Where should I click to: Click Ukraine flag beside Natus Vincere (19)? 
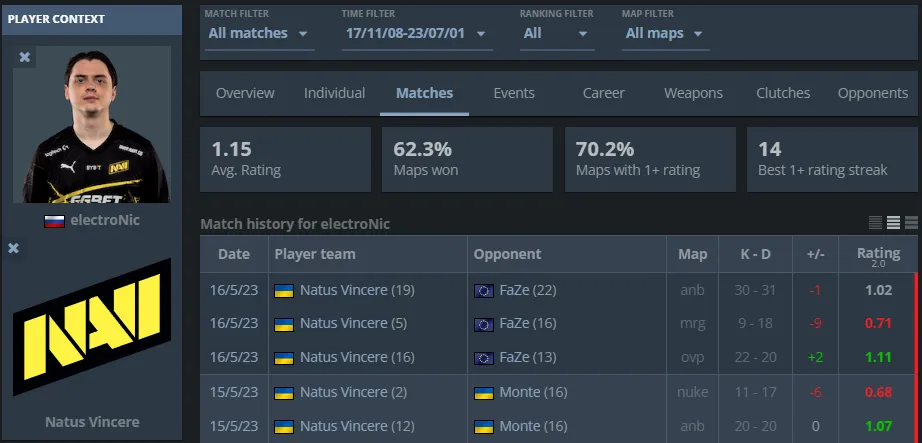pyautogui.click(x=284, y=291)
